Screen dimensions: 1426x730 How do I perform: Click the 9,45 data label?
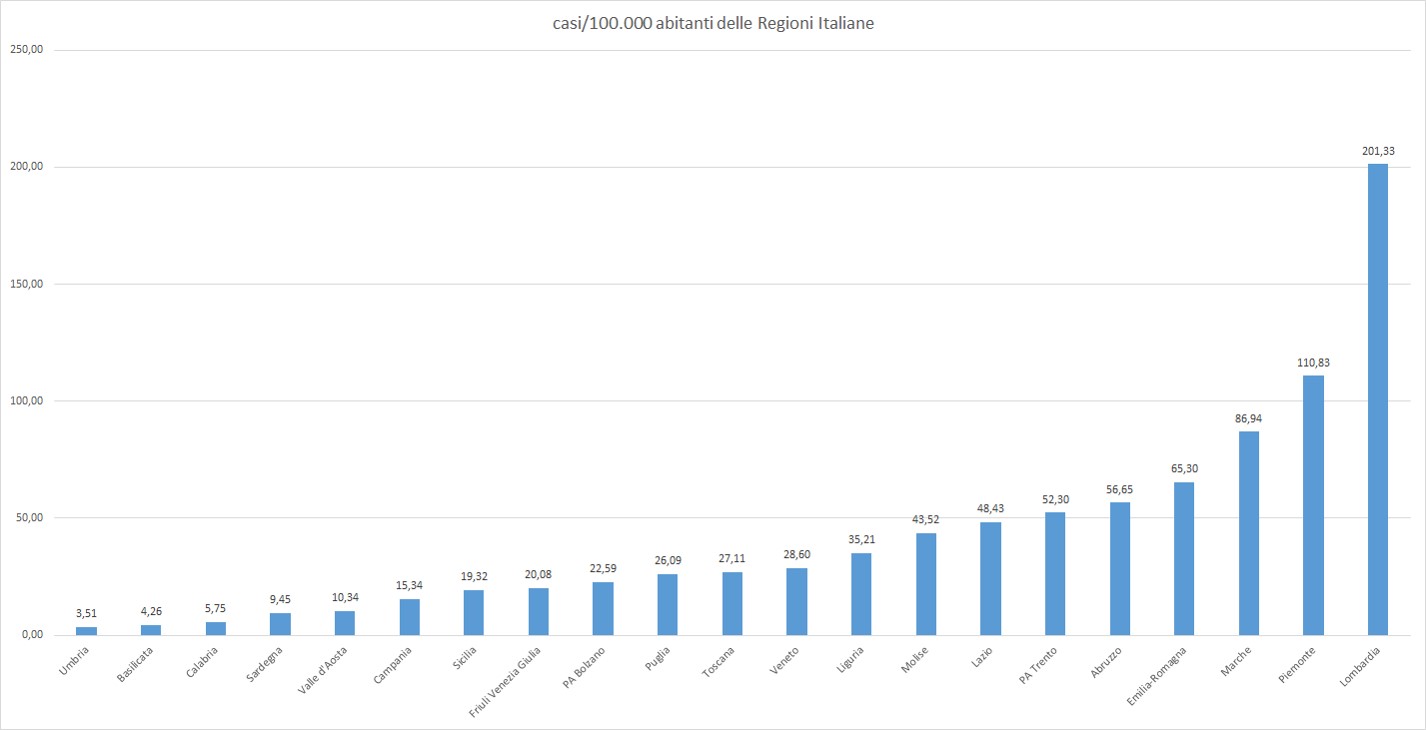[280, 600]
